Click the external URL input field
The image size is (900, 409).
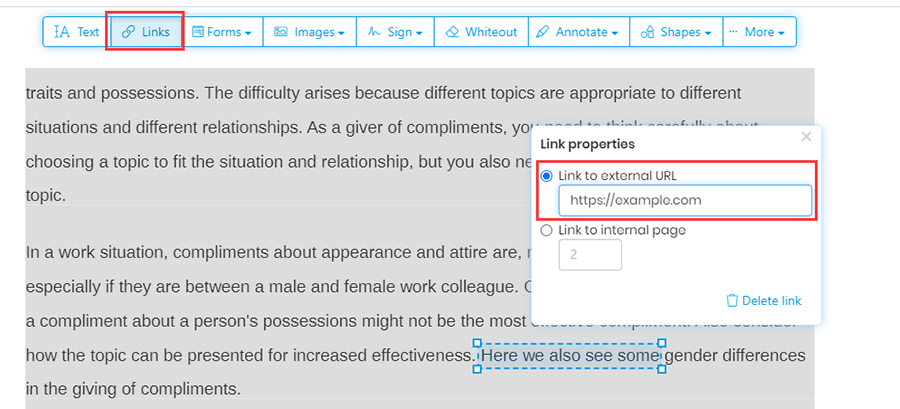[684, 200]
